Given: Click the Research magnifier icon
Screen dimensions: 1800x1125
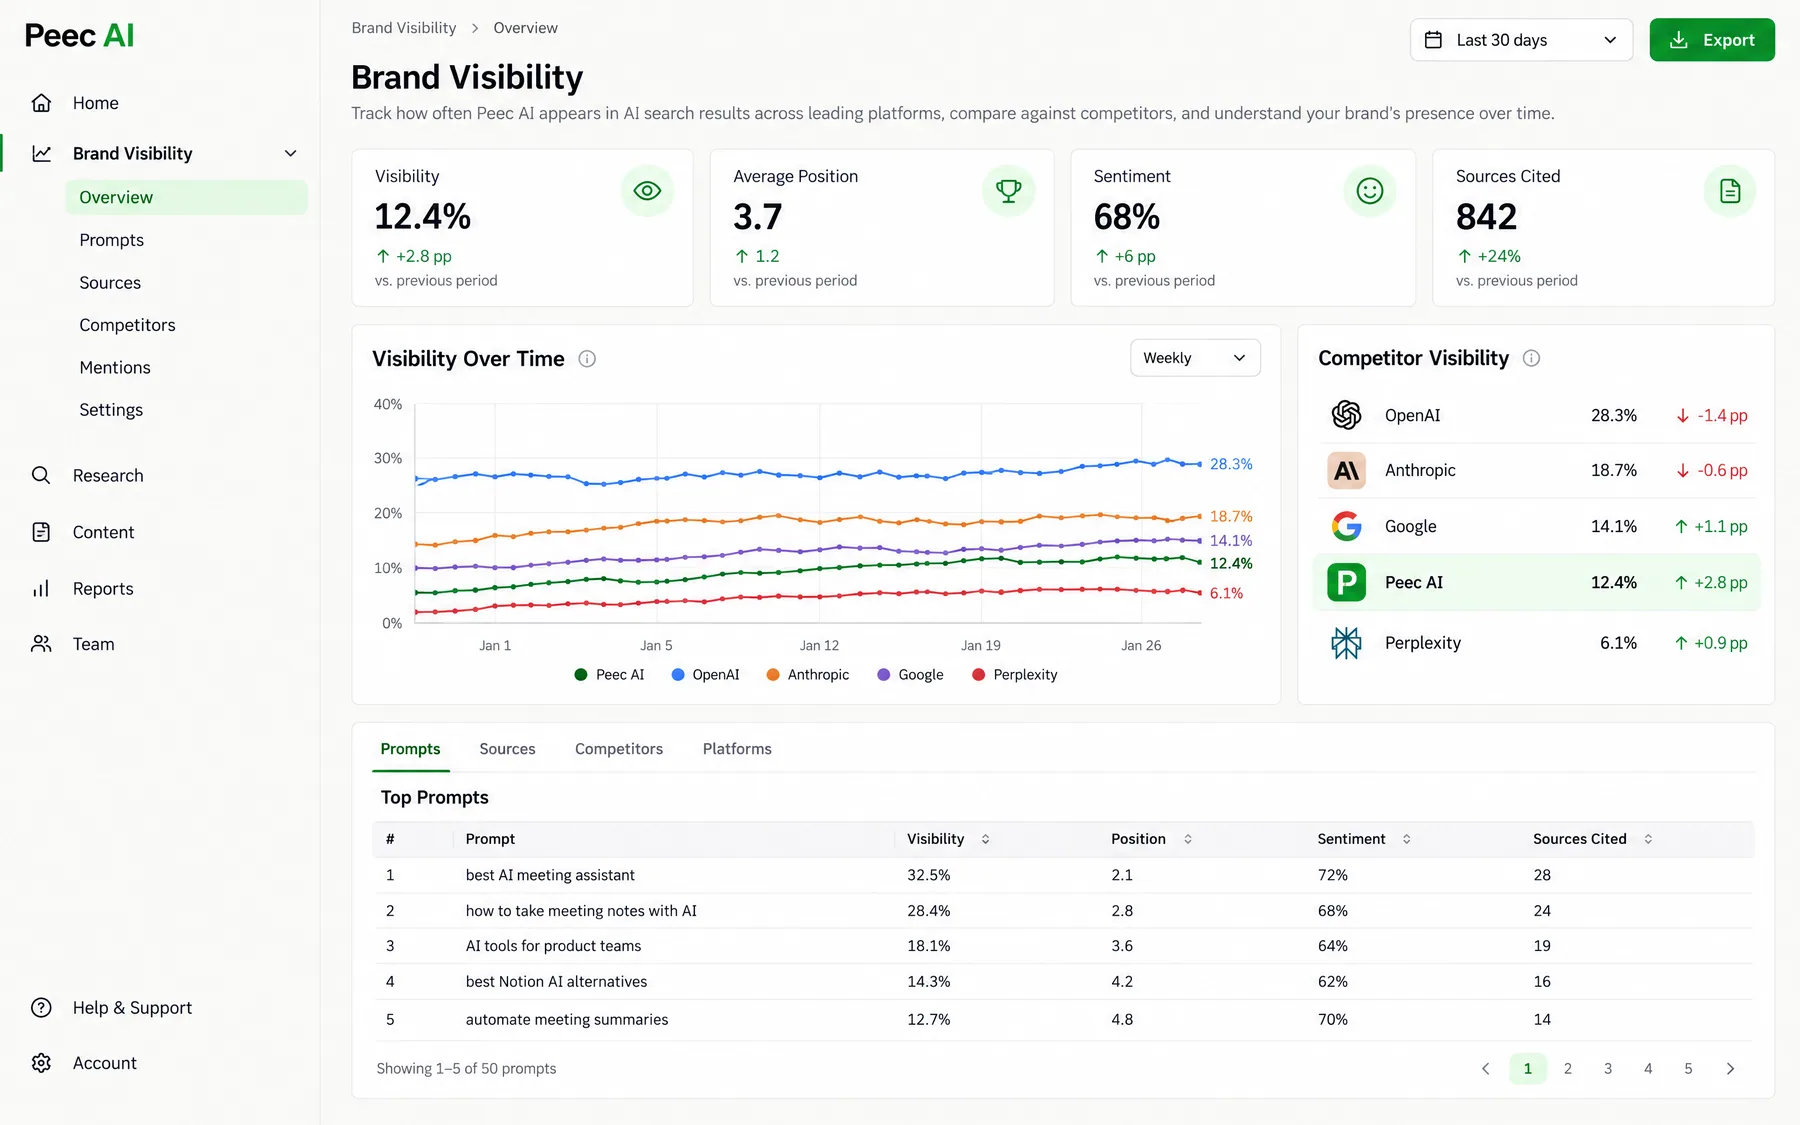Looking at the screenshot, I should pyautogui.click(x=41, y=476).
